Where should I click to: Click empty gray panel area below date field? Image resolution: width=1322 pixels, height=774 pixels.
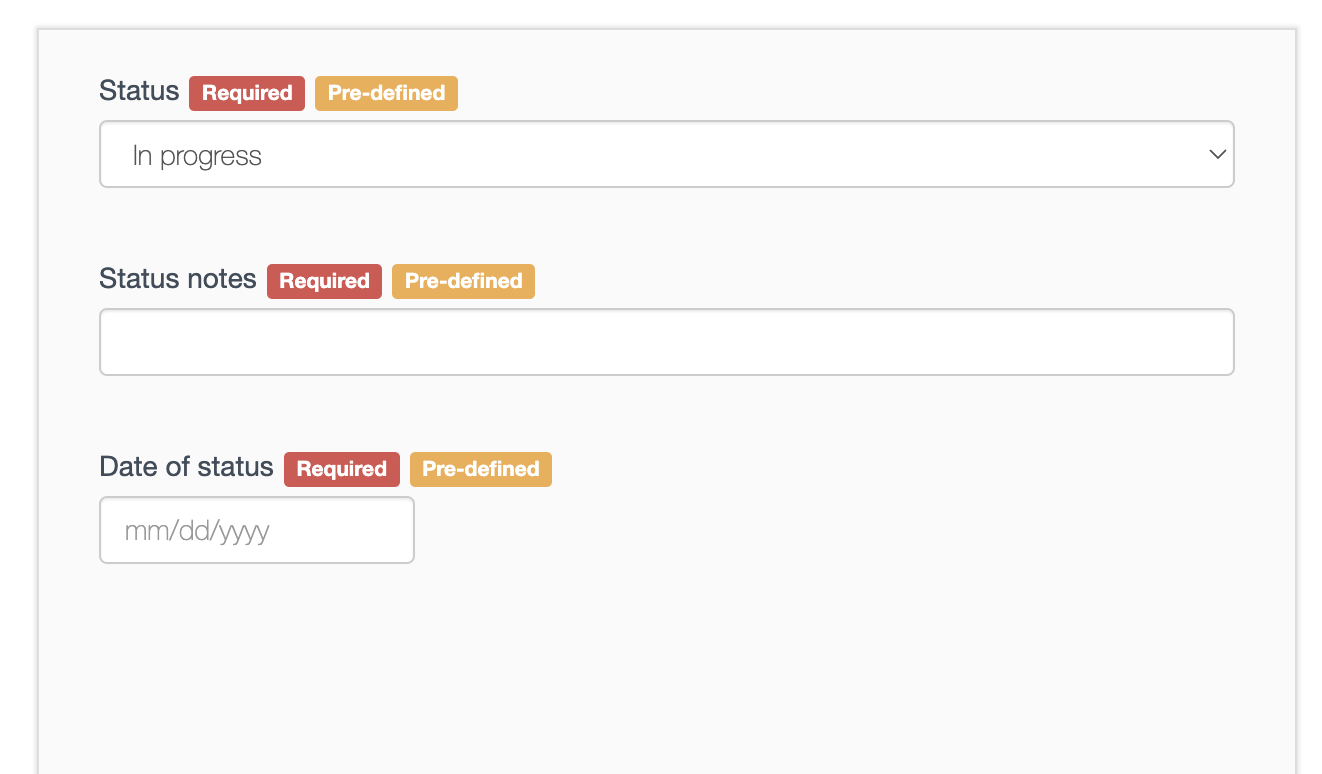click(600, 670)
